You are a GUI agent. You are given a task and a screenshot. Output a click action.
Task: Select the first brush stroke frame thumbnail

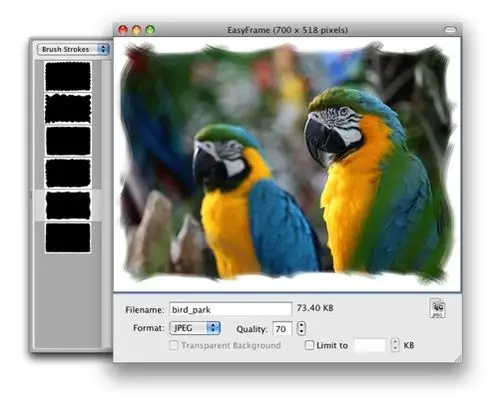(x=68, y=76)
